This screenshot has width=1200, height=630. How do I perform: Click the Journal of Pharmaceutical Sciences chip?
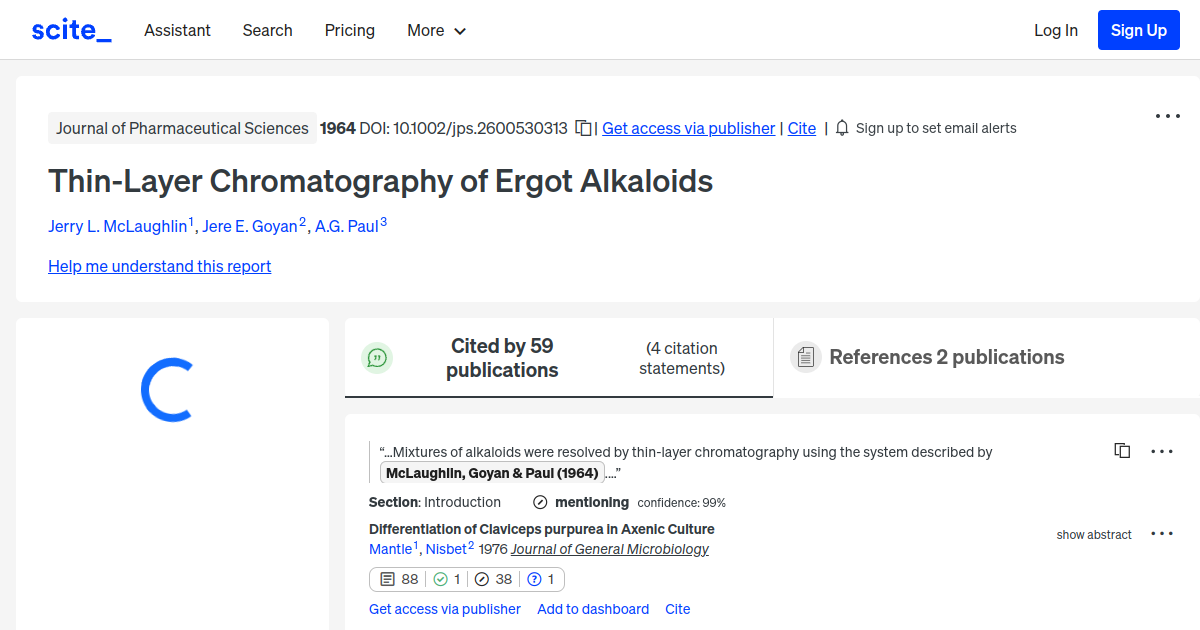coord(182,128)
